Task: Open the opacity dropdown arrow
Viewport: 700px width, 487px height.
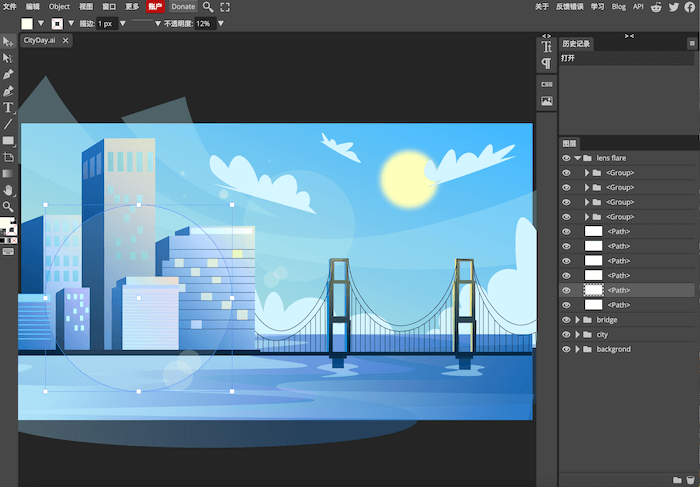Action: 220,23
